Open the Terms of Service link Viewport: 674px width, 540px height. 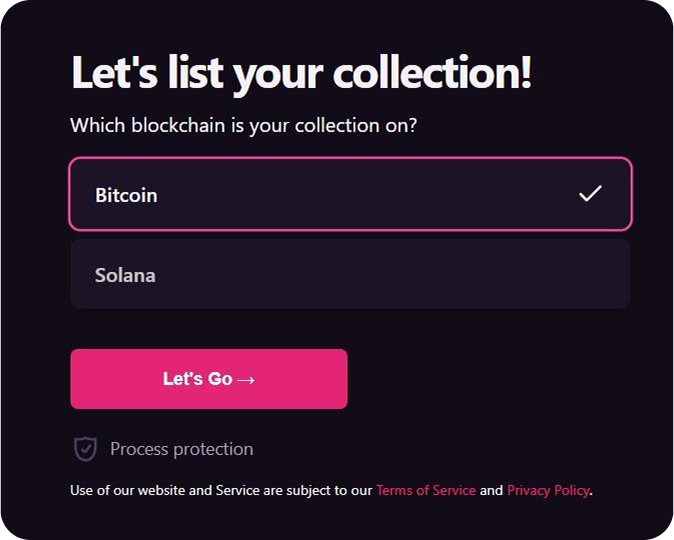pyautogui.click(x=426, y=490)
